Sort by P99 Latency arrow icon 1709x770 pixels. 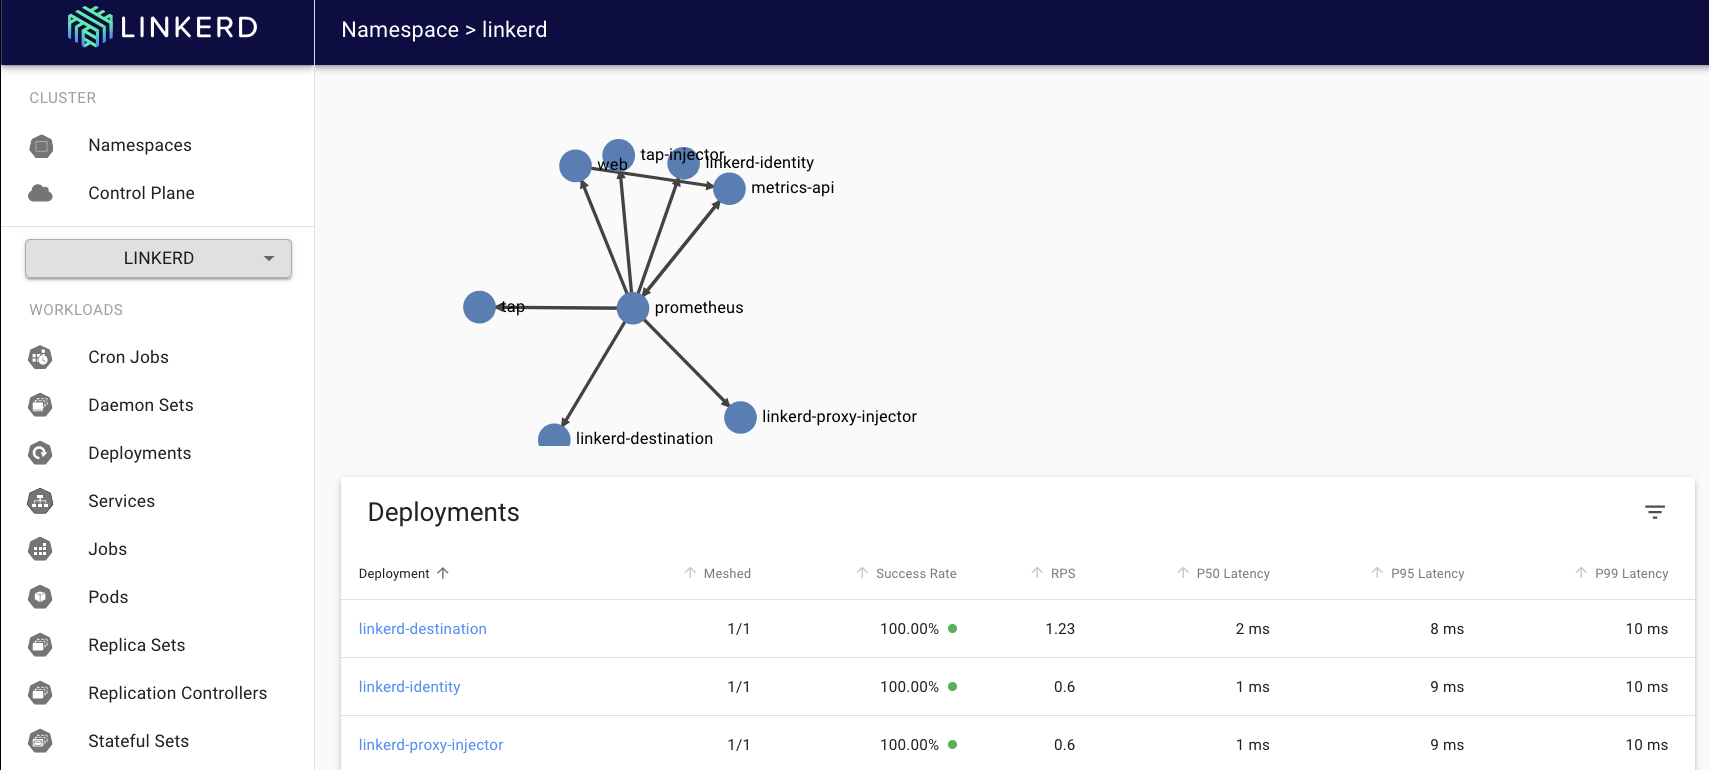click(x=1581, y=573)
